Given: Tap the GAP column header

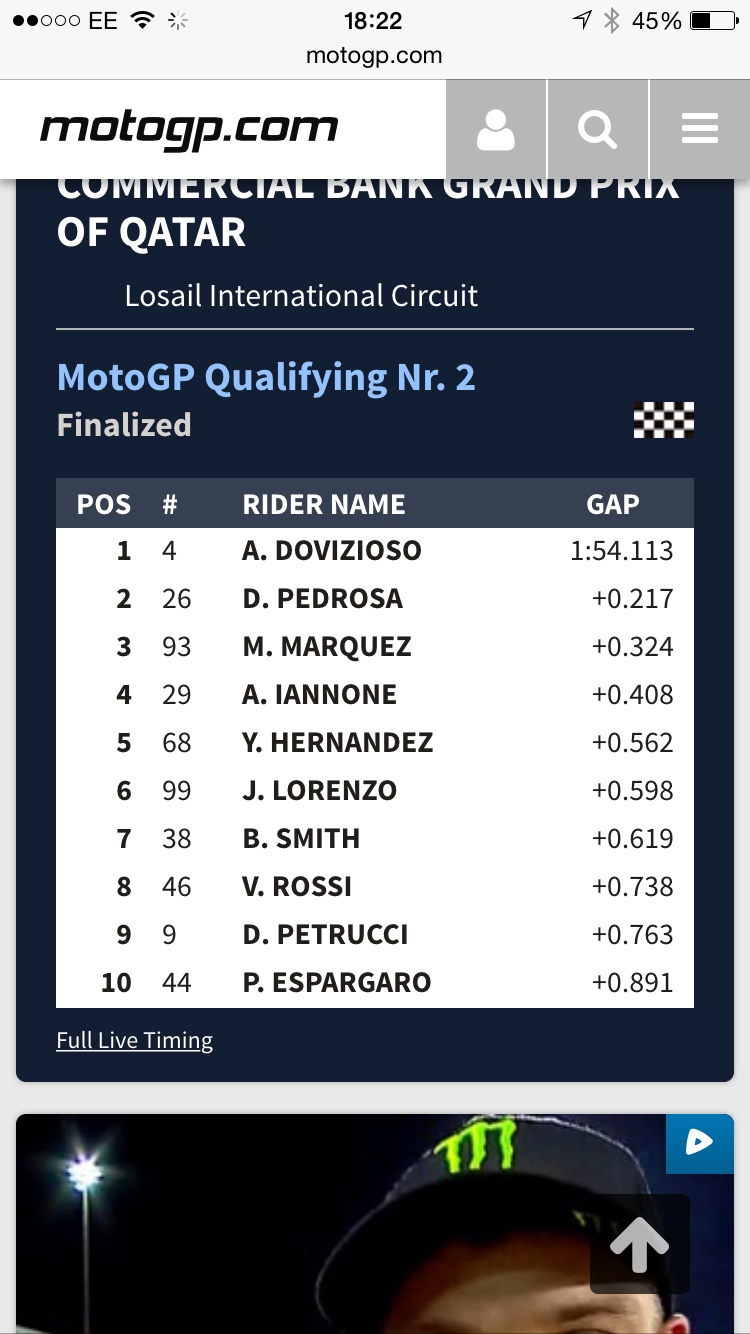Looking at the screenshot, I should (612, 504).
